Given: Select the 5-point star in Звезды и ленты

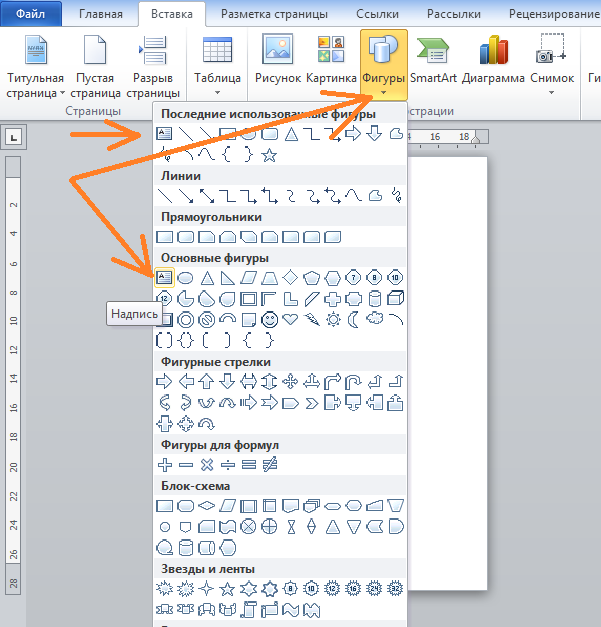Looking at the screenshot, I should tap(228, 588).
